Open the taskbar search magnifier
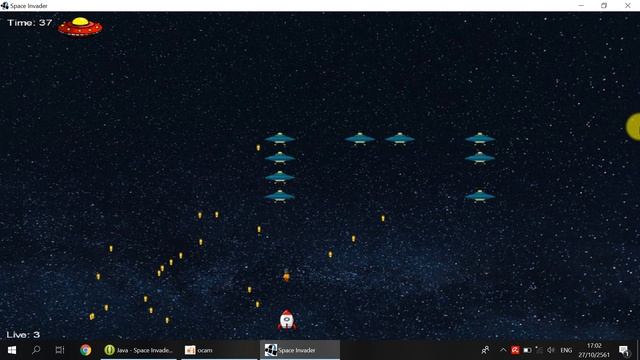Viewport: 640px width, 360px height. (x=36, y=350)
